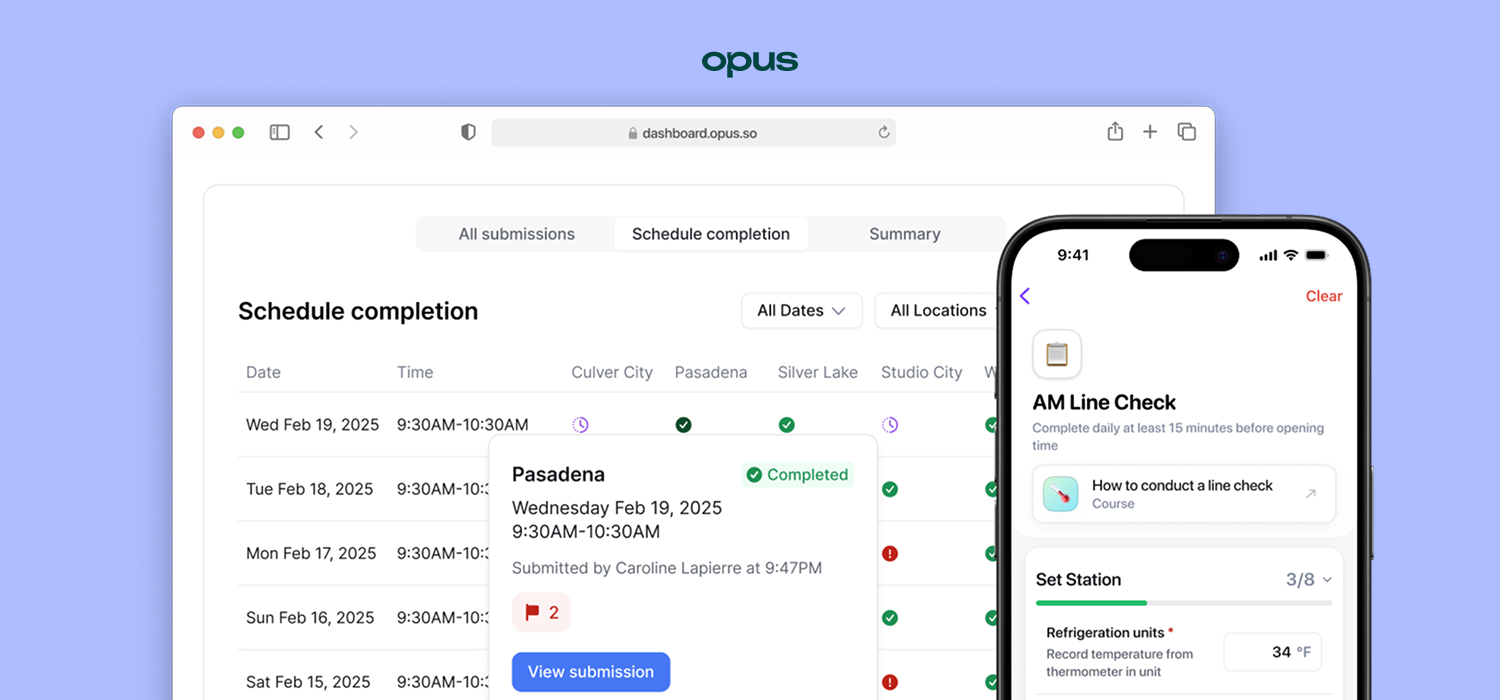Open the privacy shield icon
1500x700 pixels.
pyautogui.click(x=468, y=132)
